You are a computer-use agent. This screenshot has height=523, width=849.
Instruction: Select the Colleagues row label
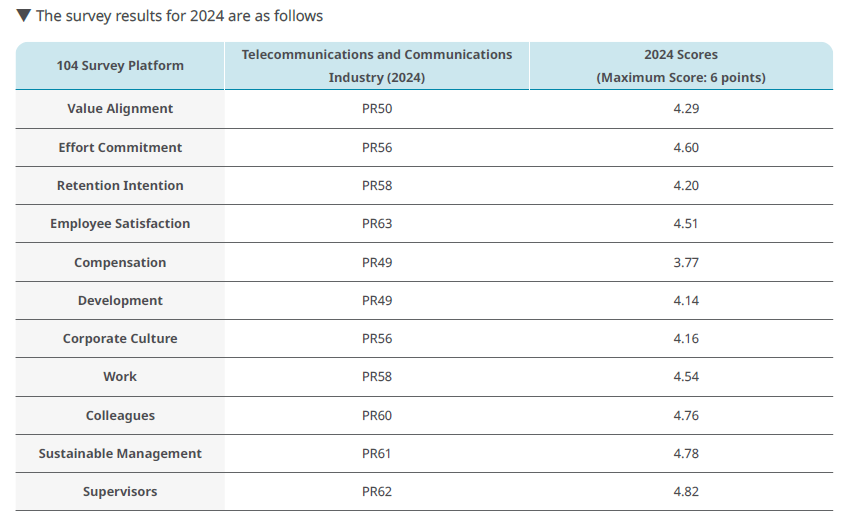tap(120, 416)
